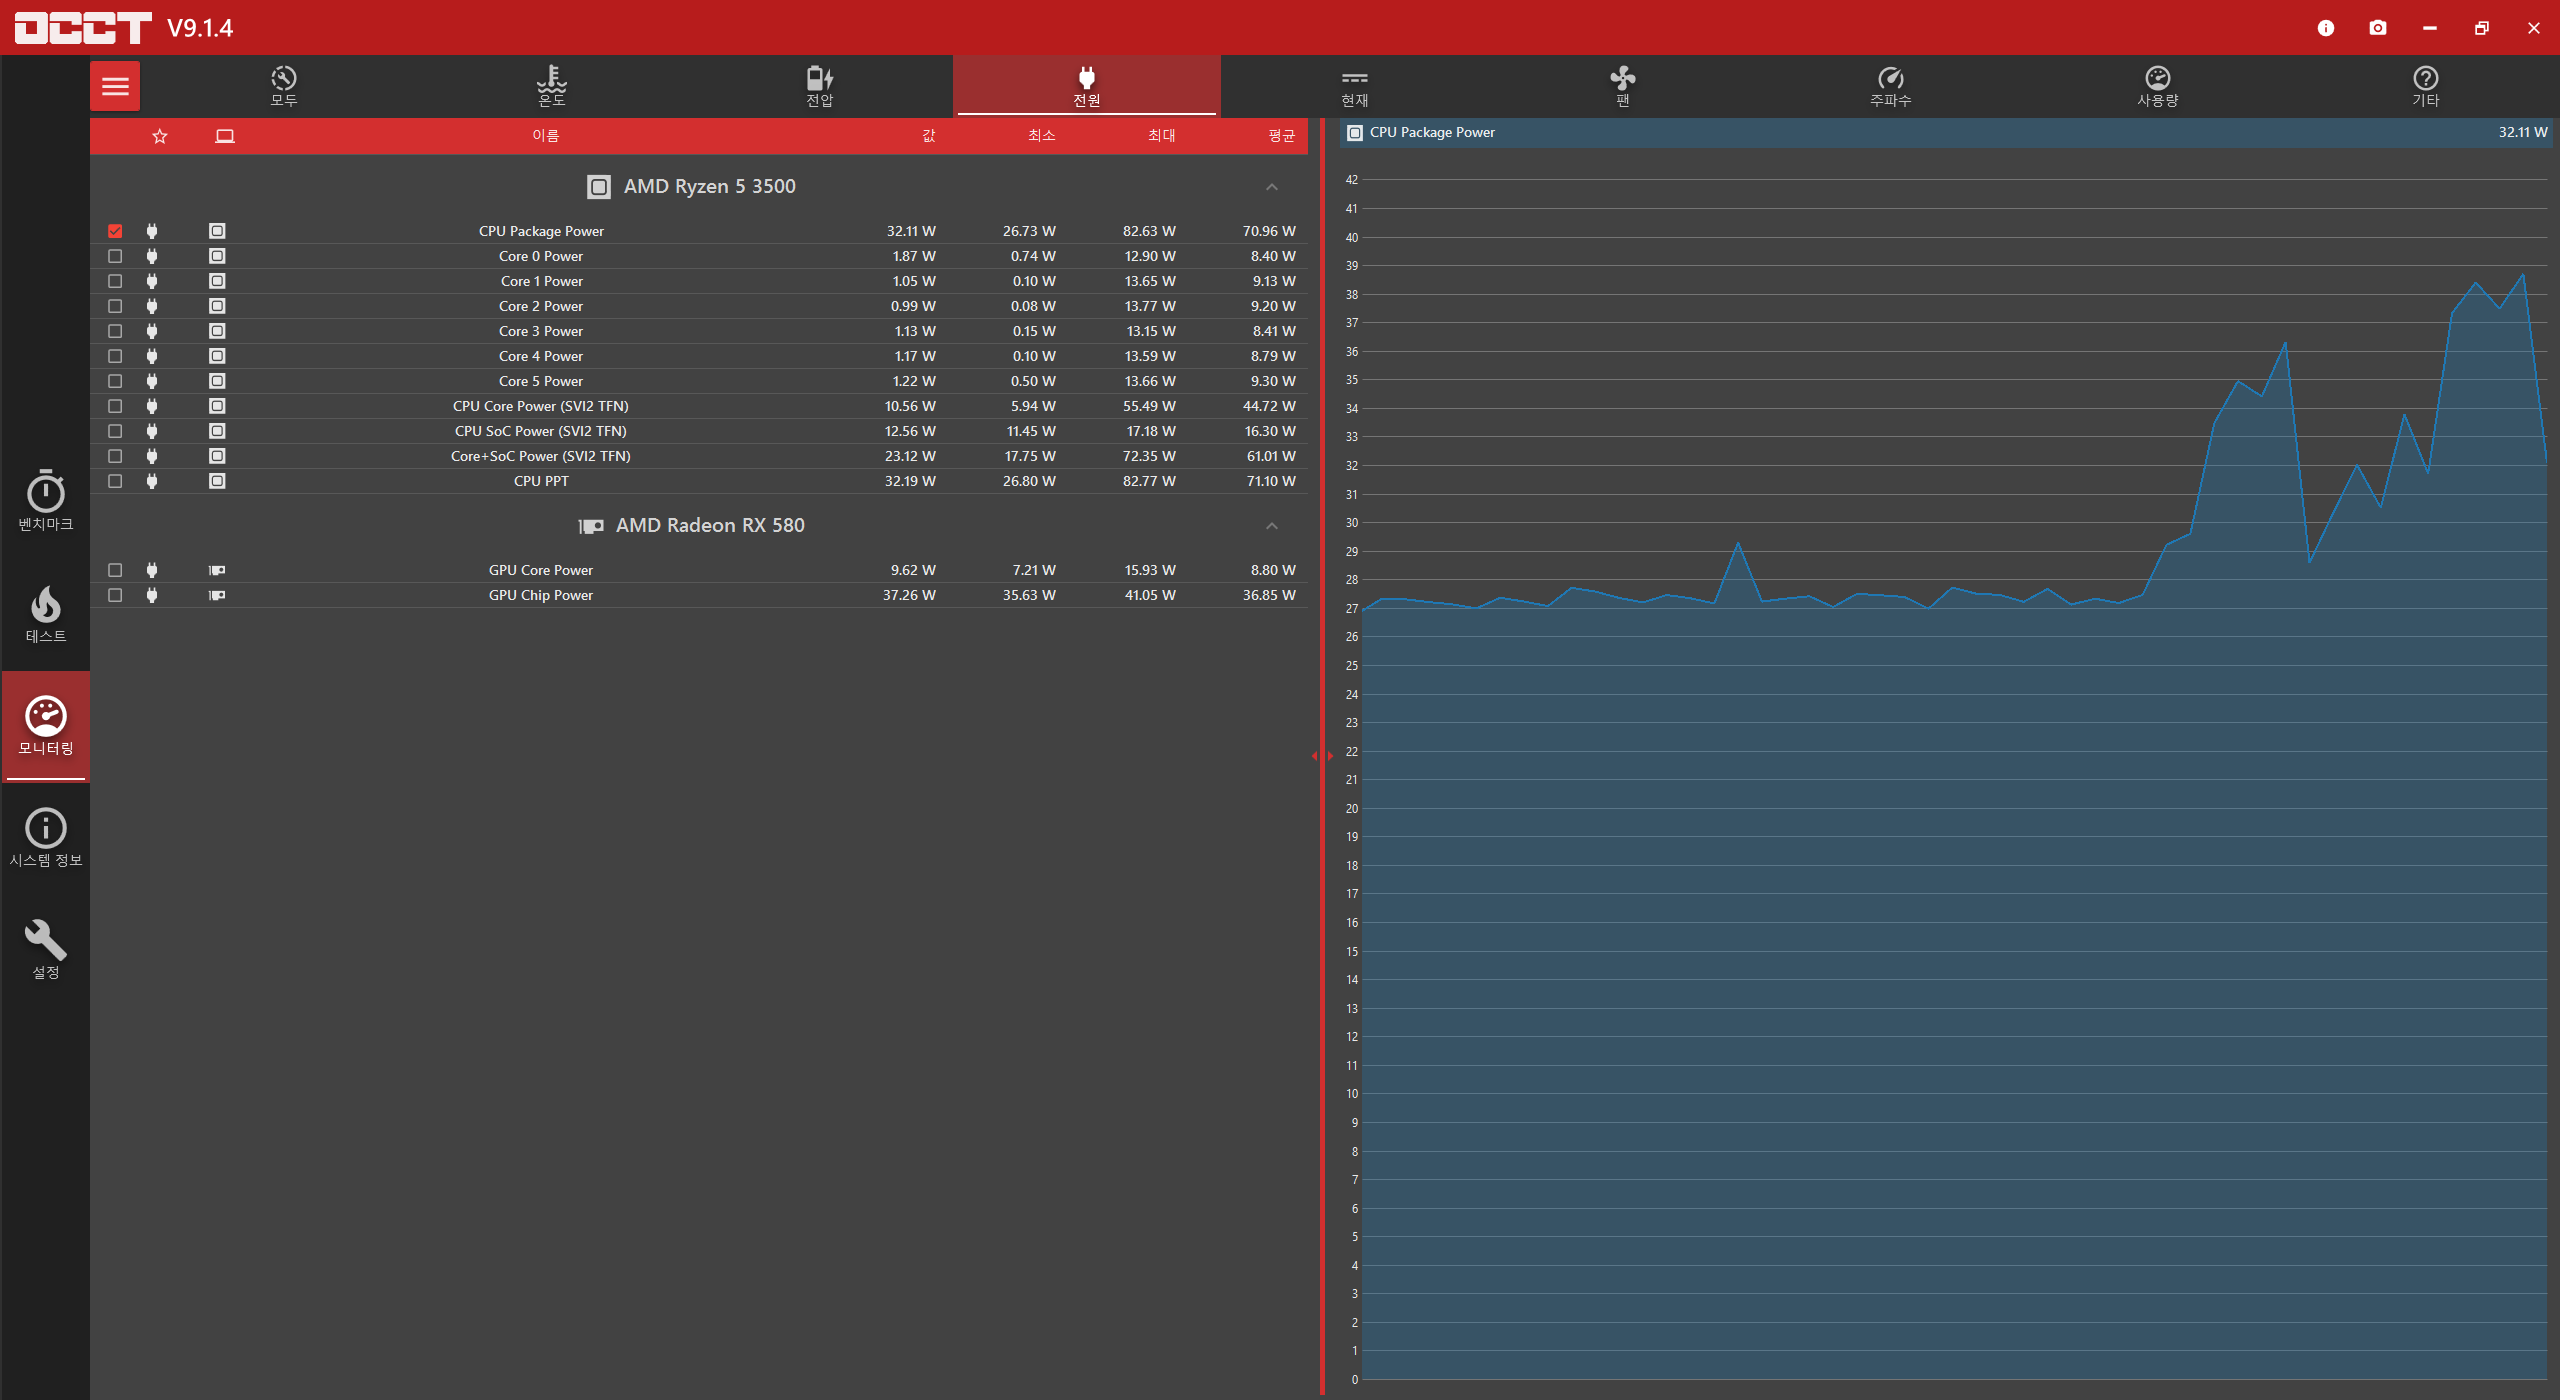Select the CPU PPT sensor row
2560x1400 pixels.
[x=541, y=481]
